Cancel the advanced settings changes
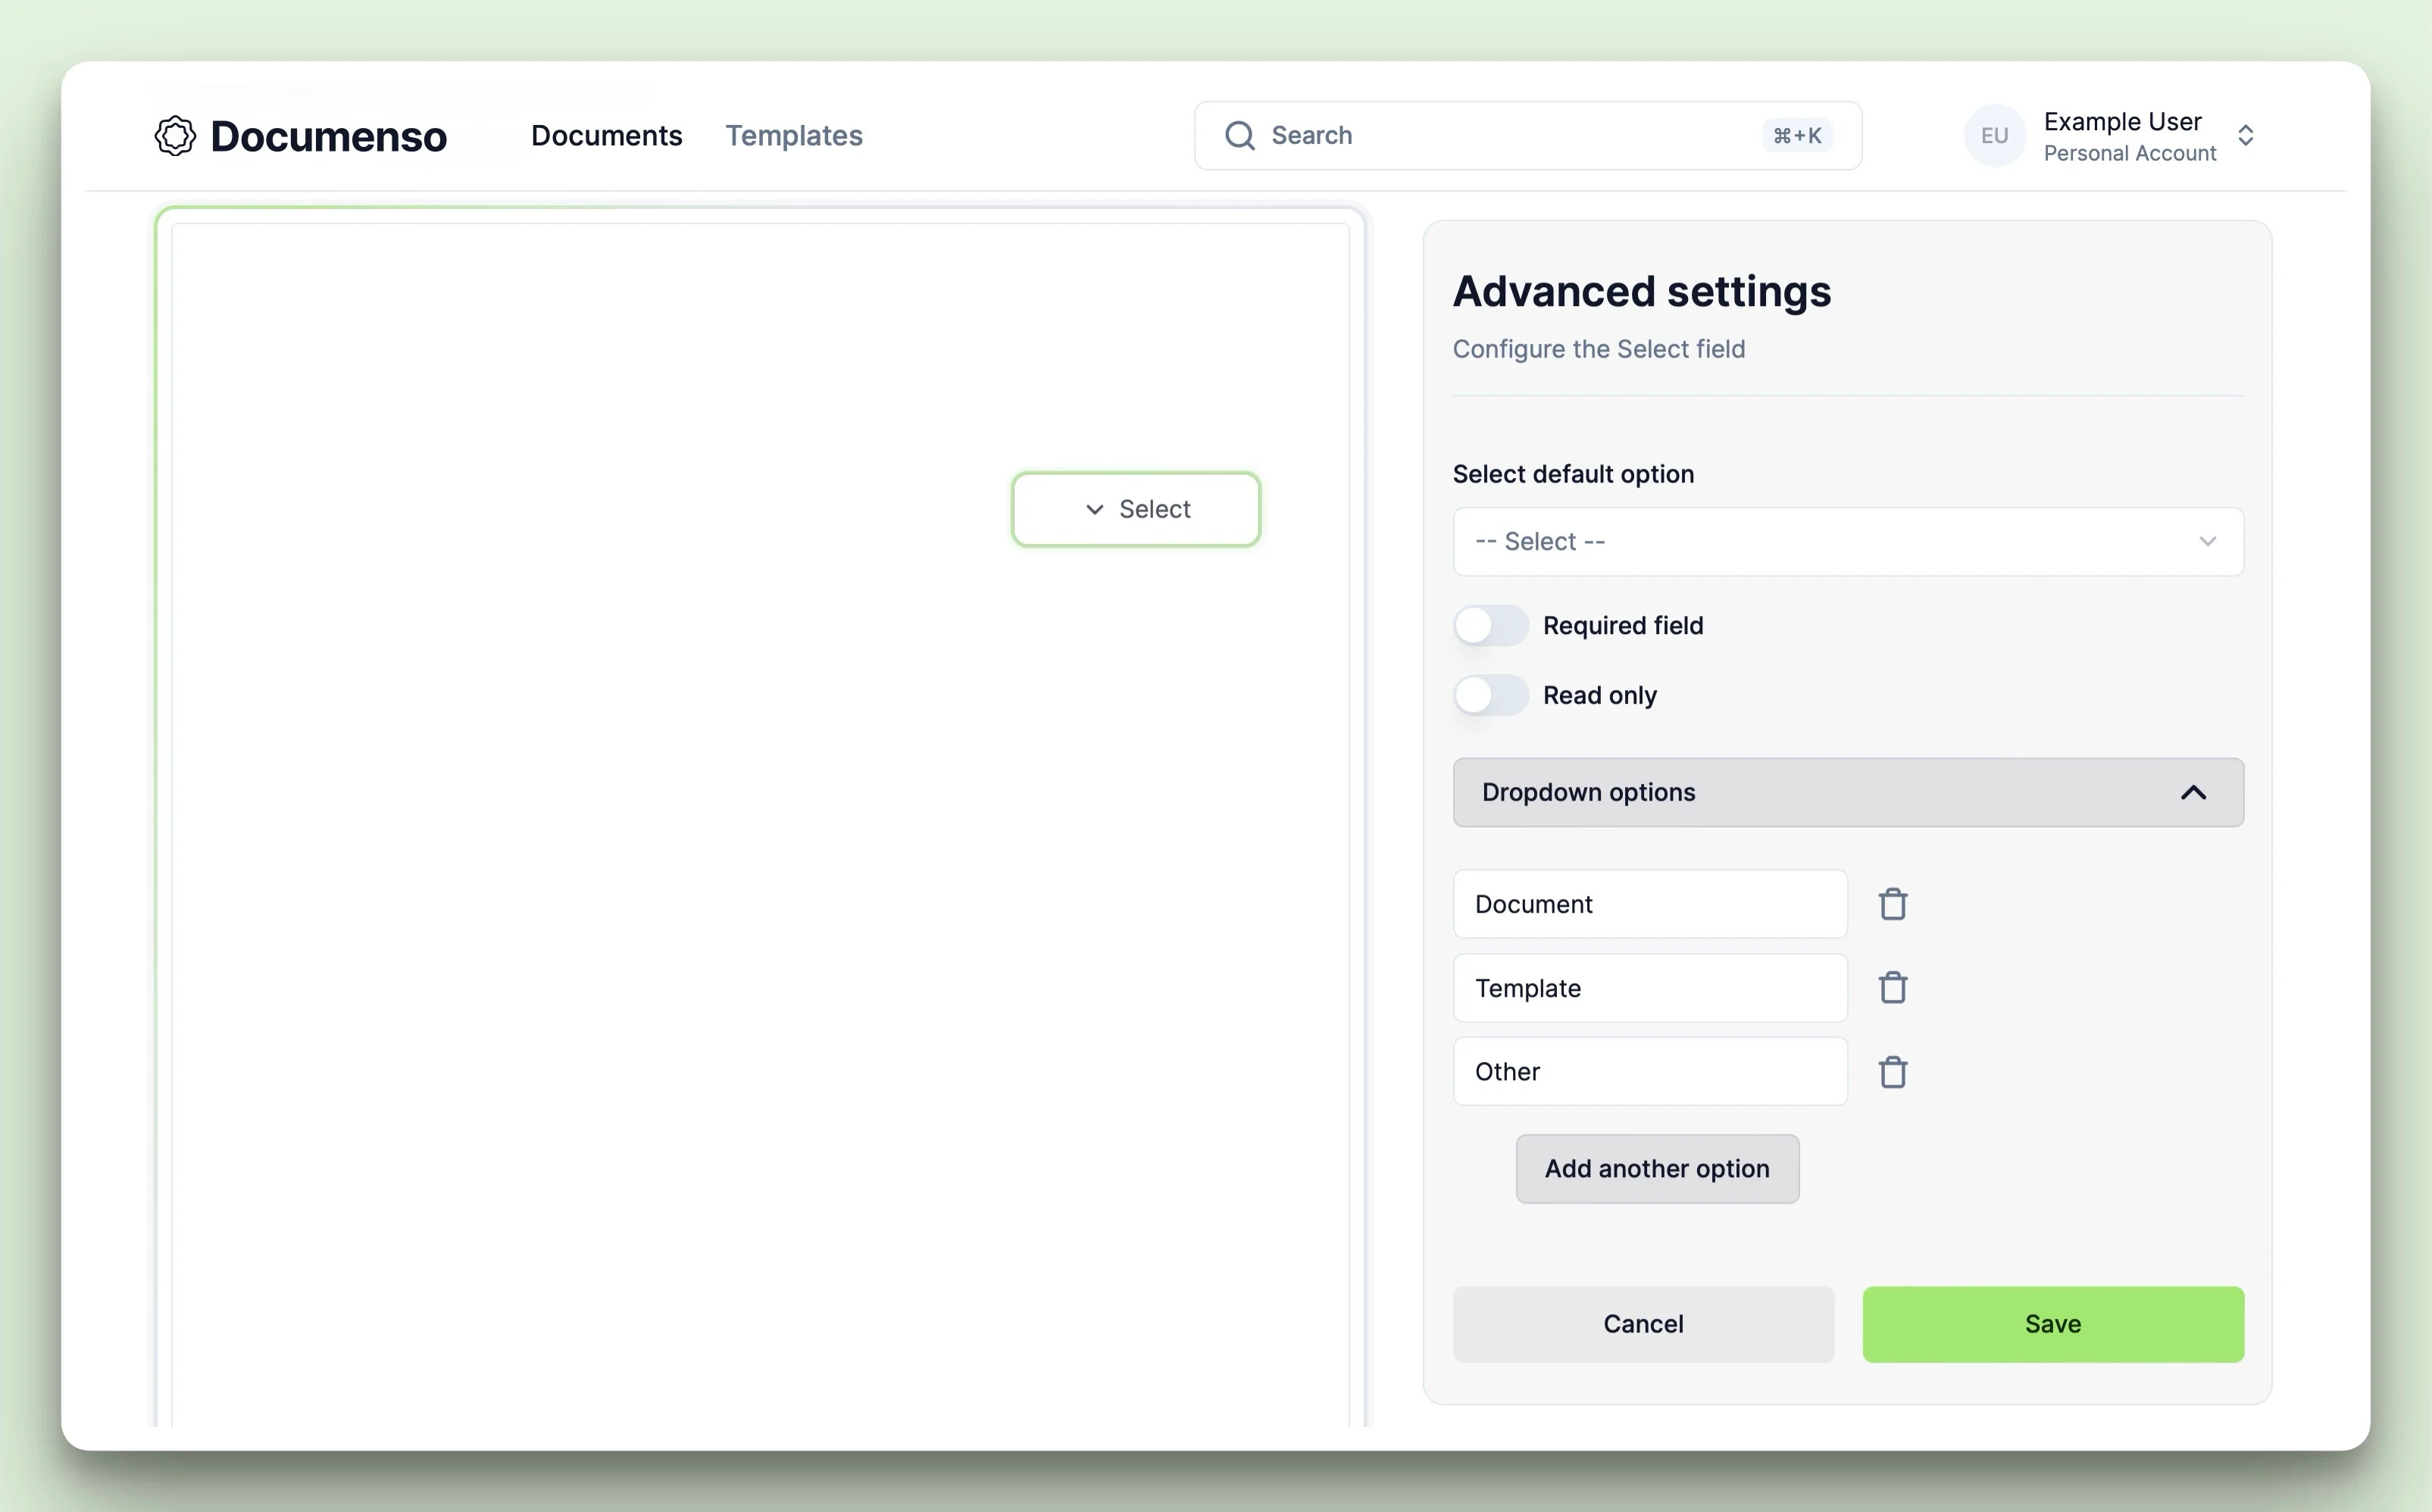Viewport: 2432px width, 1512px height. click(x=1643, y=1324)
